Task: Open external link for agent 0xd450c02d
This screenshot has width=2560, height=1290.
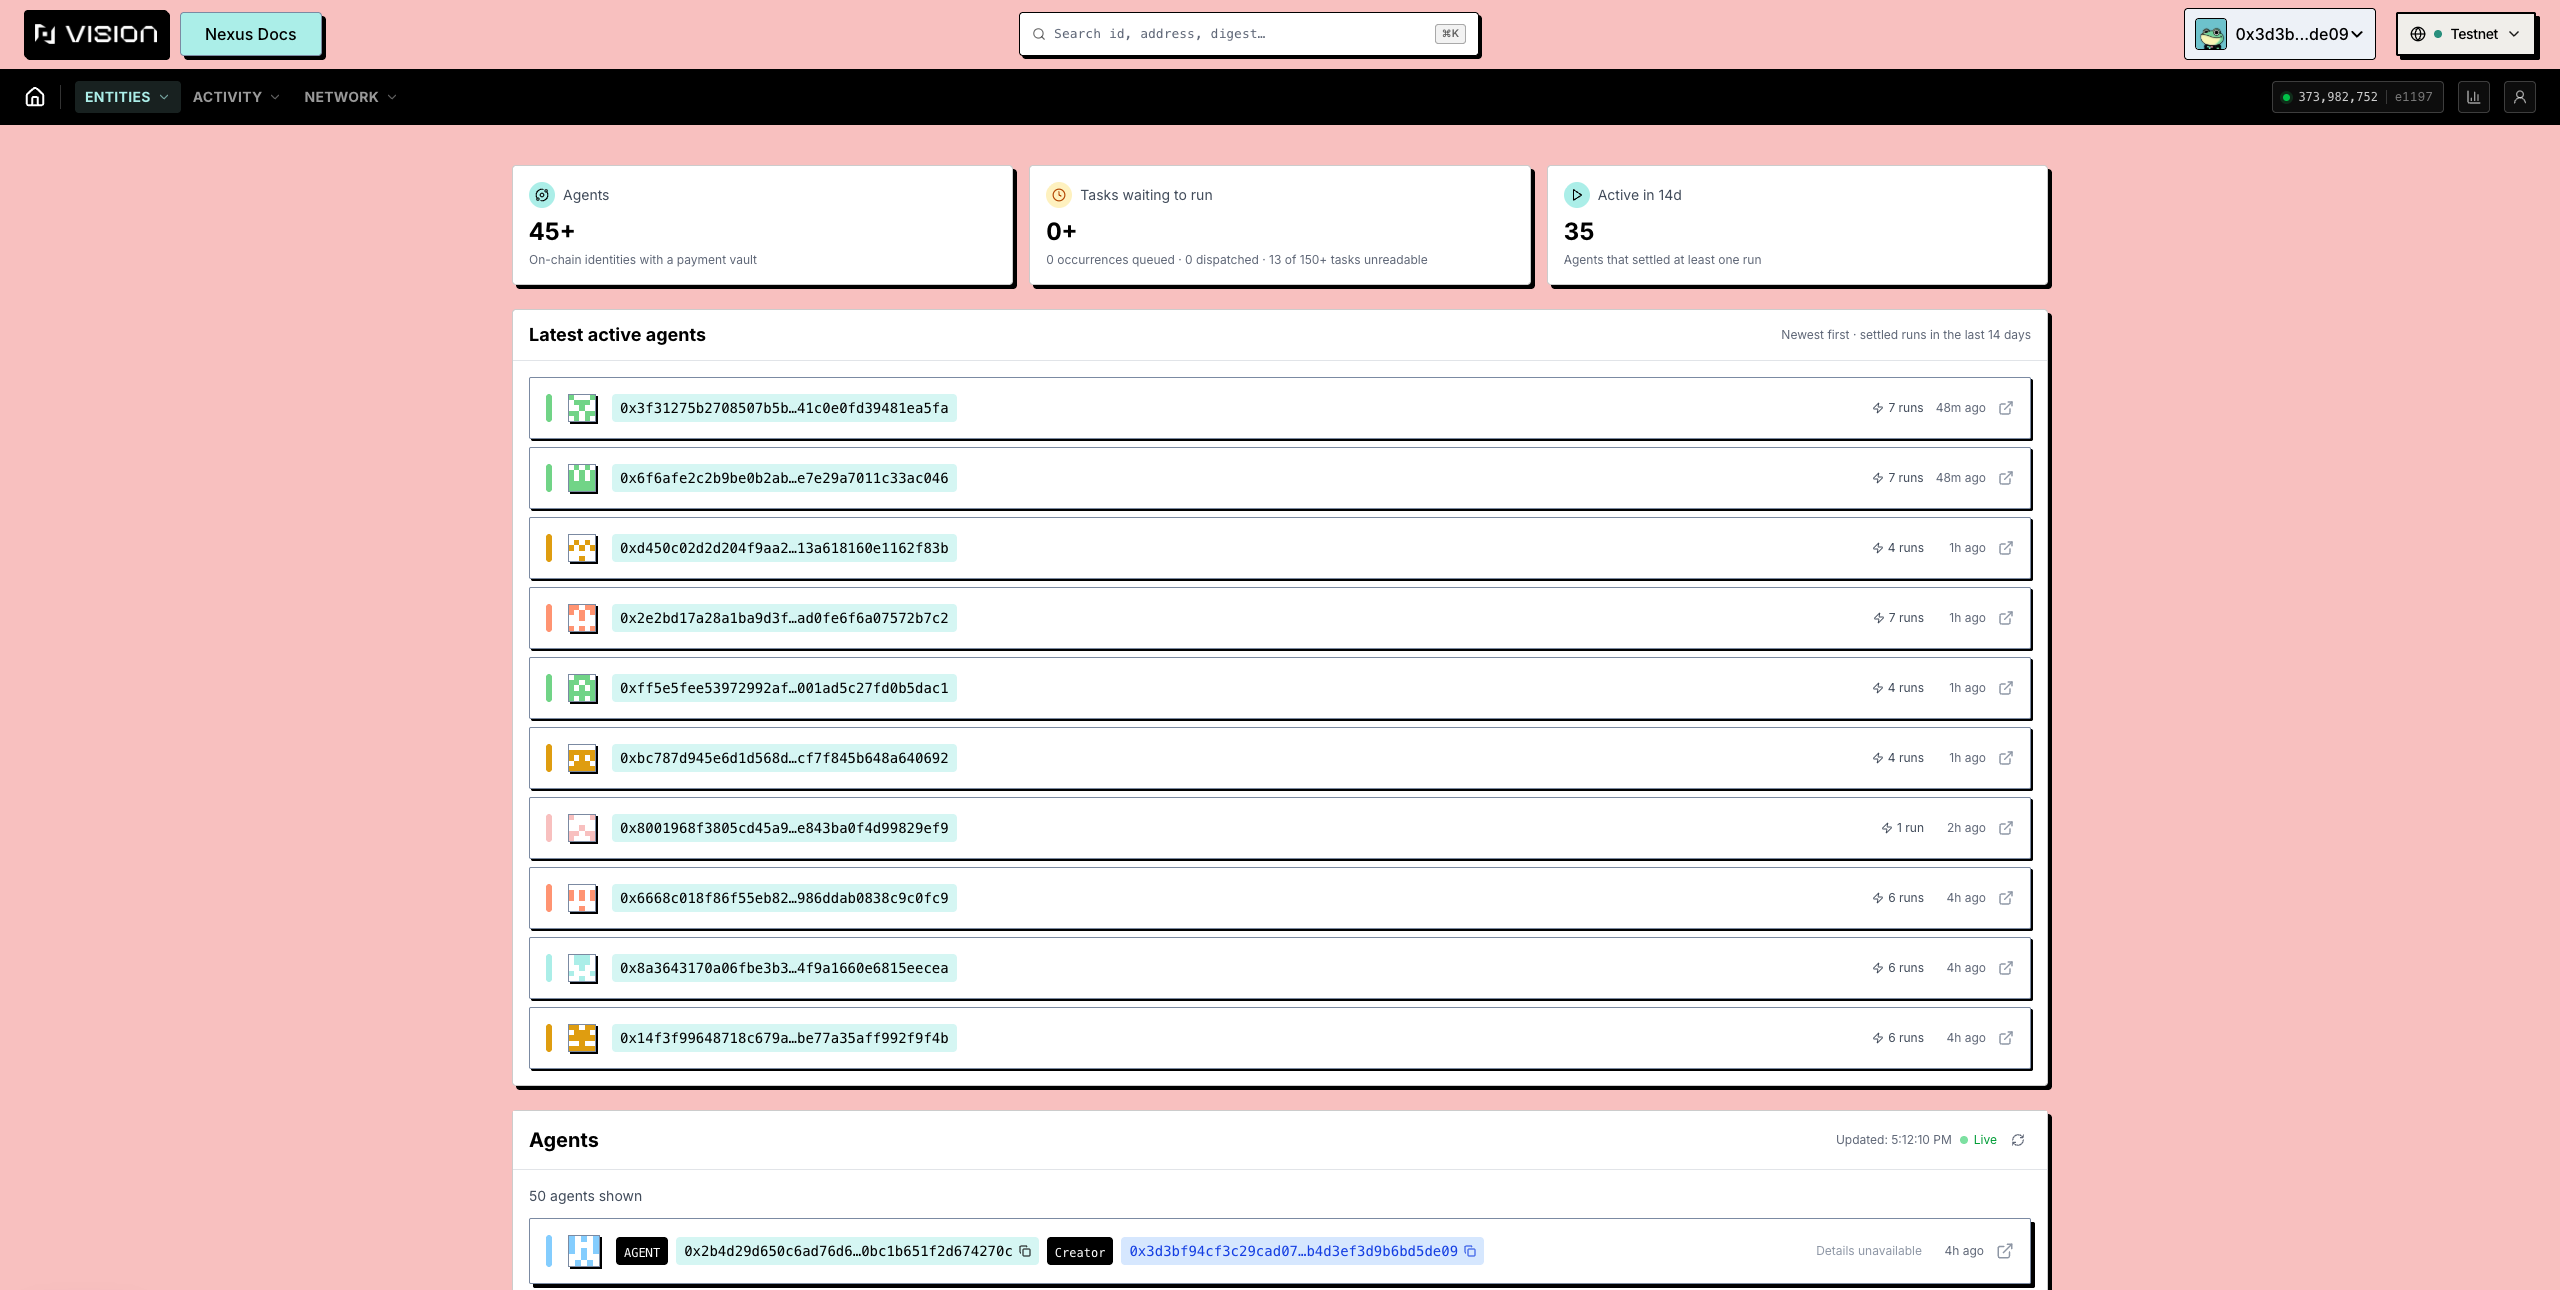Action: (x=2005, y=548)
